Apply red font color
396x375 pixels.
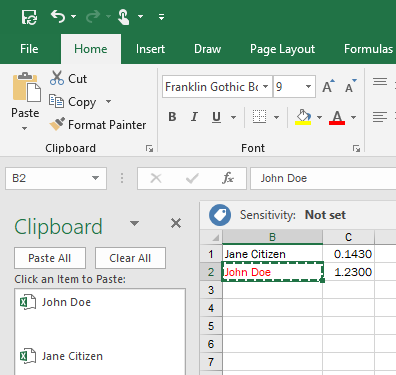pyautogui.click(x=337, y=117)
